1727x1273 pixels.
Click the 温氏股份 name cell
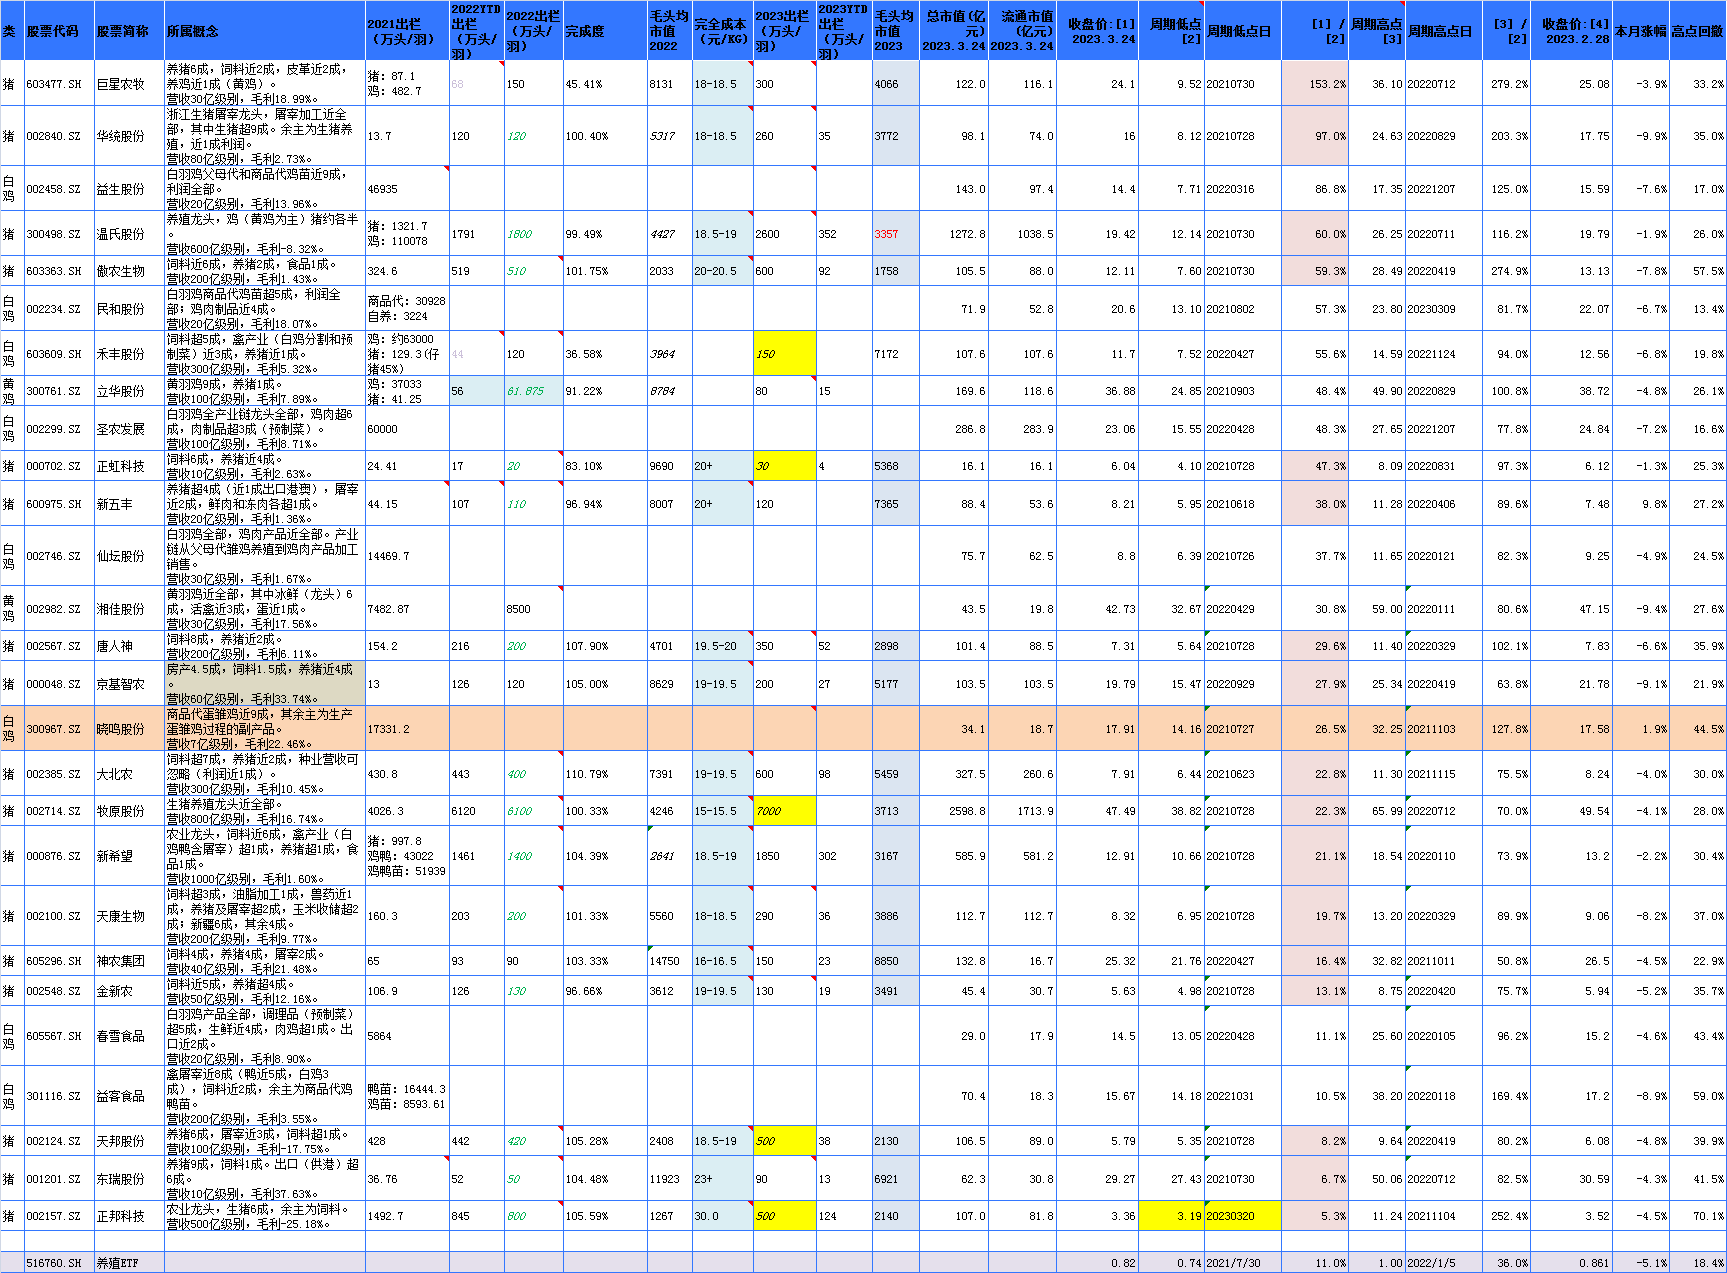129,234
